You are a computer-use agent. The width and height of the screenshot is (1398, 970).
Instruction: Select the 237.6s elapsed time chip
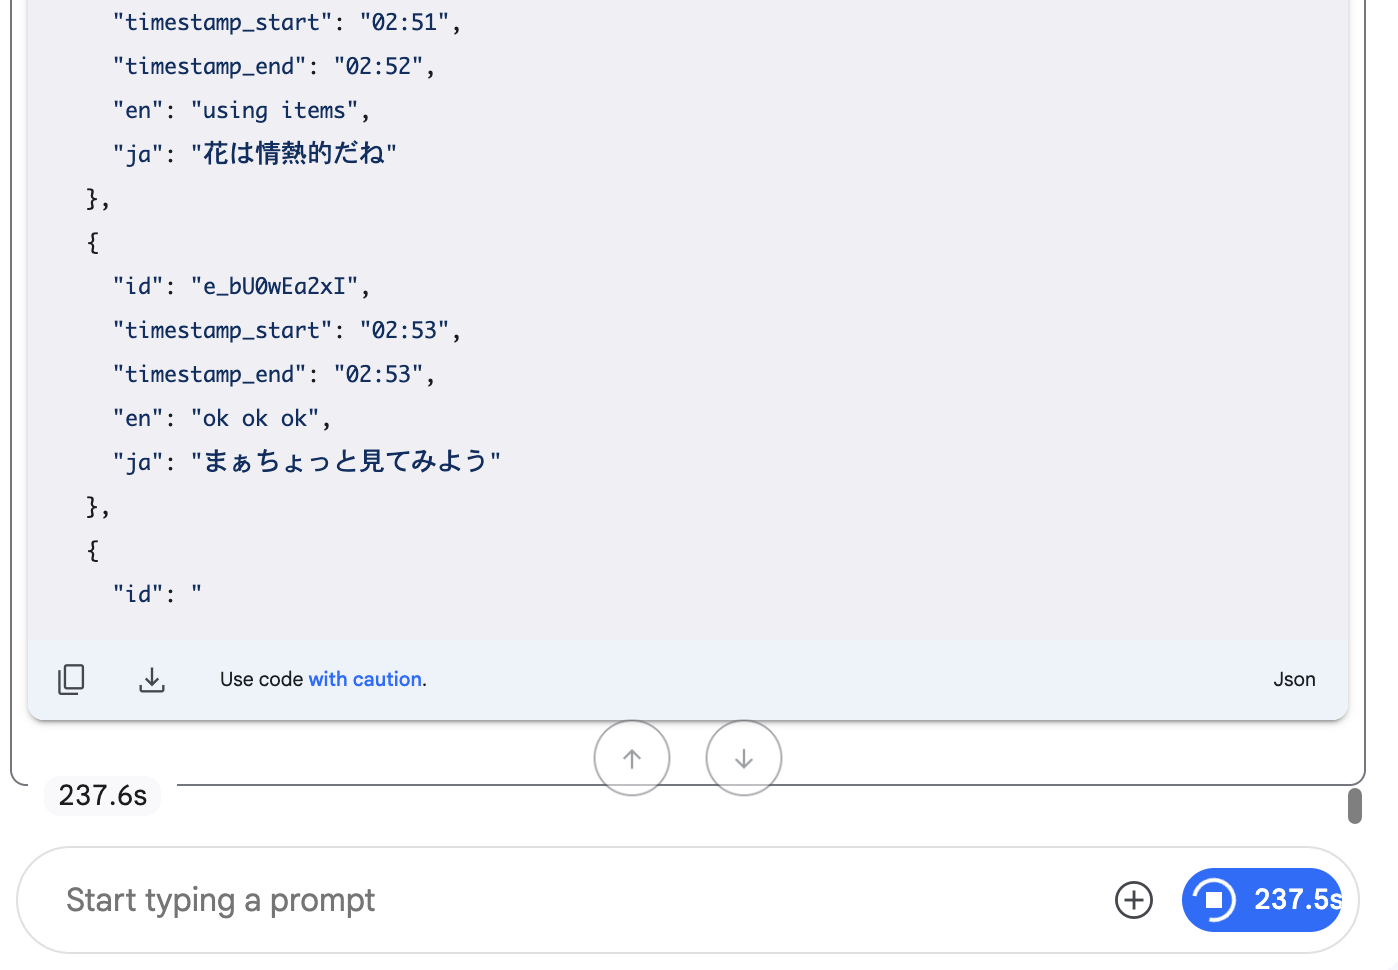pos(102,795)
